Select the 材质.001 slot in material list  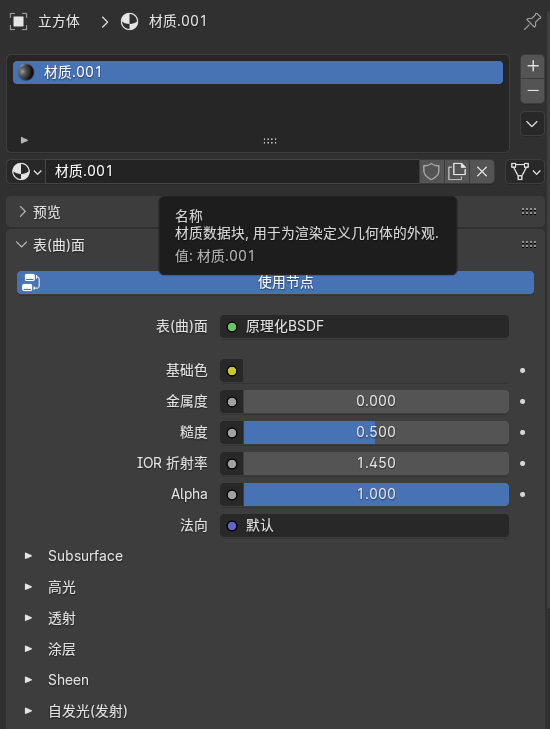(258, 73)
